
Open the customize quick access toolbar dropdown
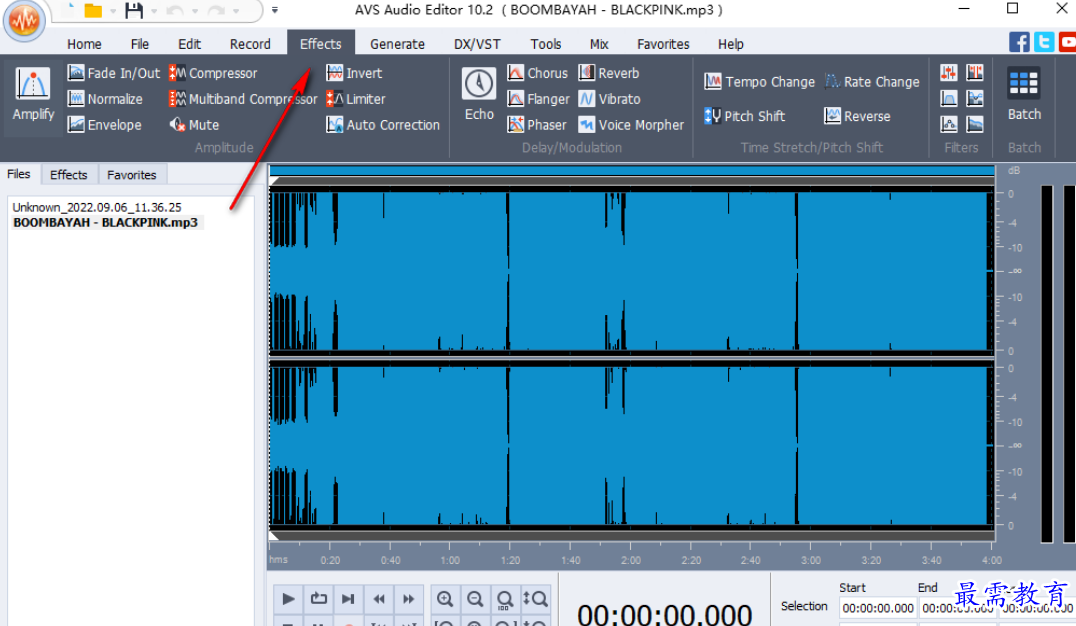point(274,10)
